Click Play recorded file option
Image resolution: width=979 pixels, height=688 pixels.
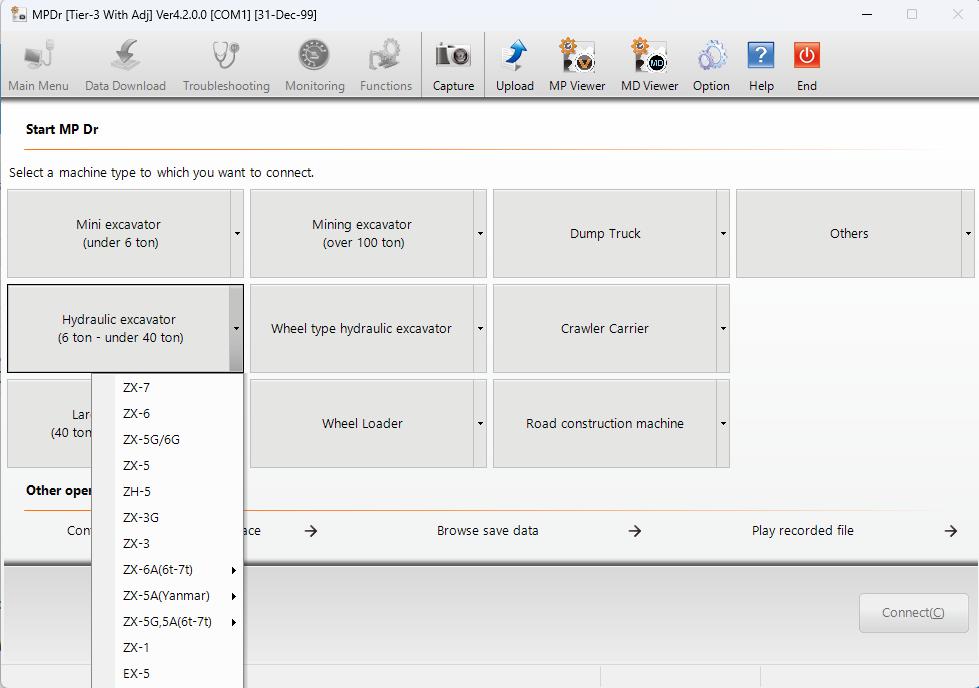[803, 531]
